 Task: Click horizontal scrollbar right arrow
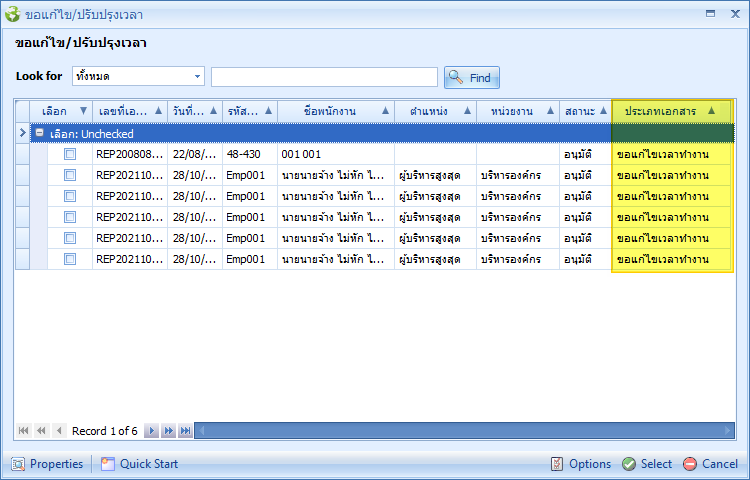(728, 431)
